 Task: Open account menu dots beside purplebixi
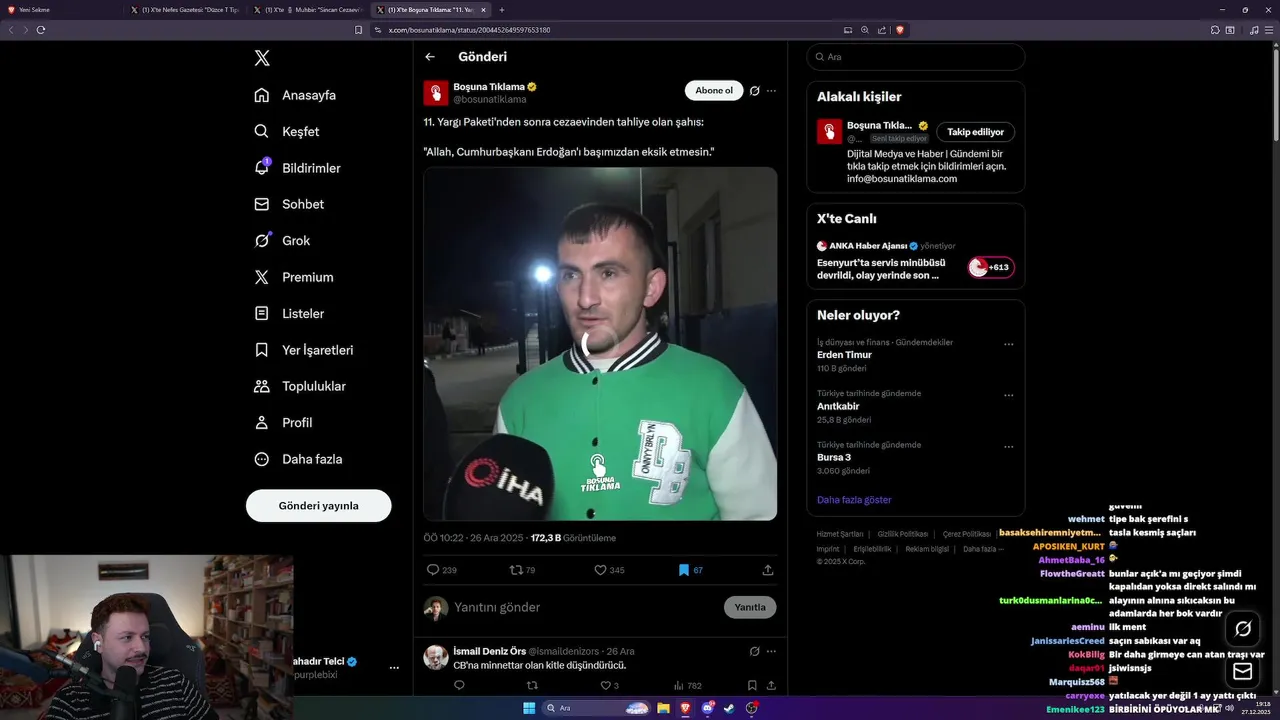[x=394, y=667]
